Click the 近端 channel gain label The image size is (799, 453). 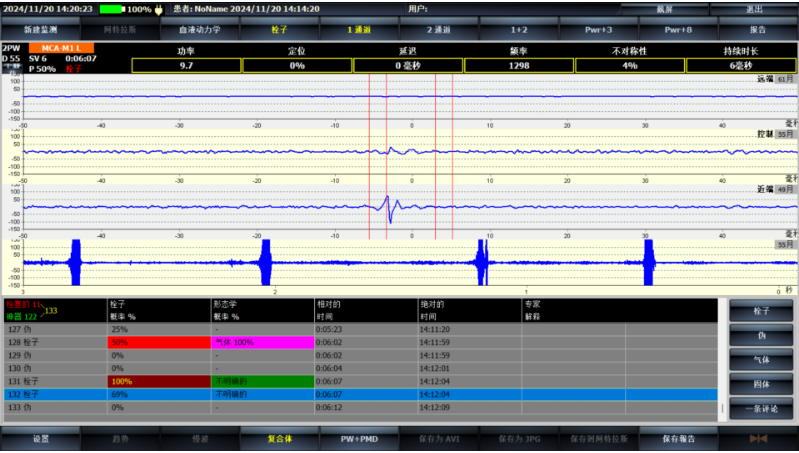[x=785, y=189]
